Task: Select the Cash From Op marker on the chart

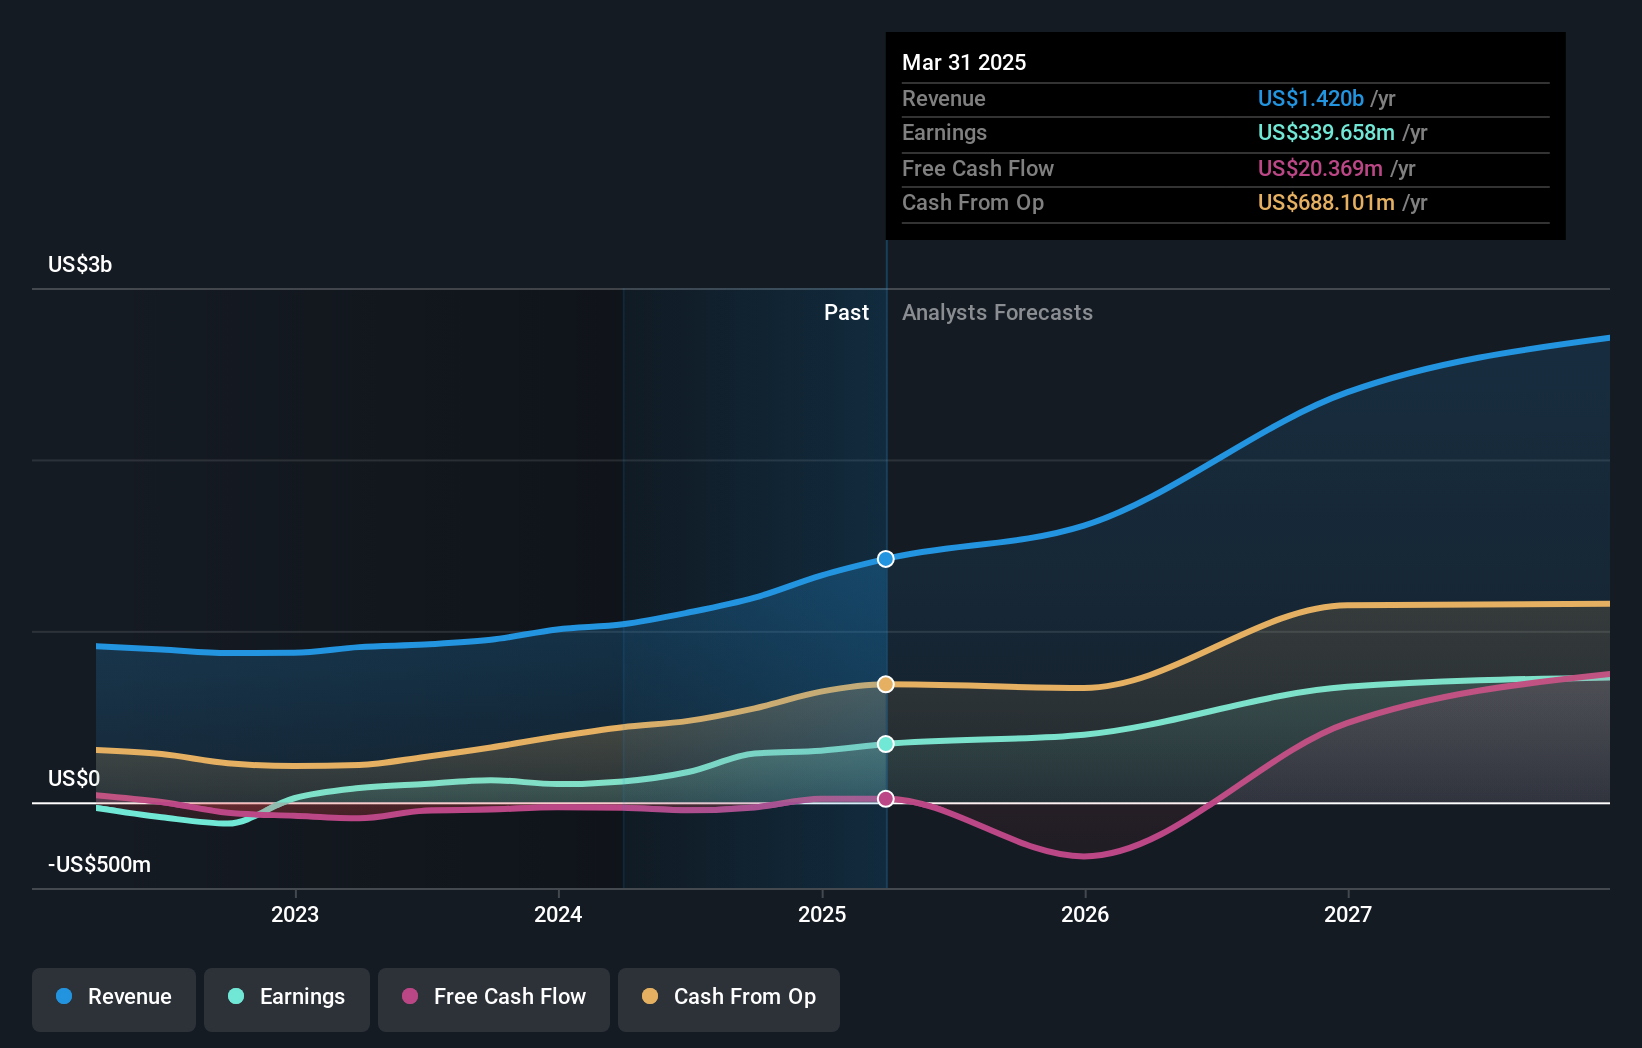Action: pyautogui.click(x=885, y=684)
